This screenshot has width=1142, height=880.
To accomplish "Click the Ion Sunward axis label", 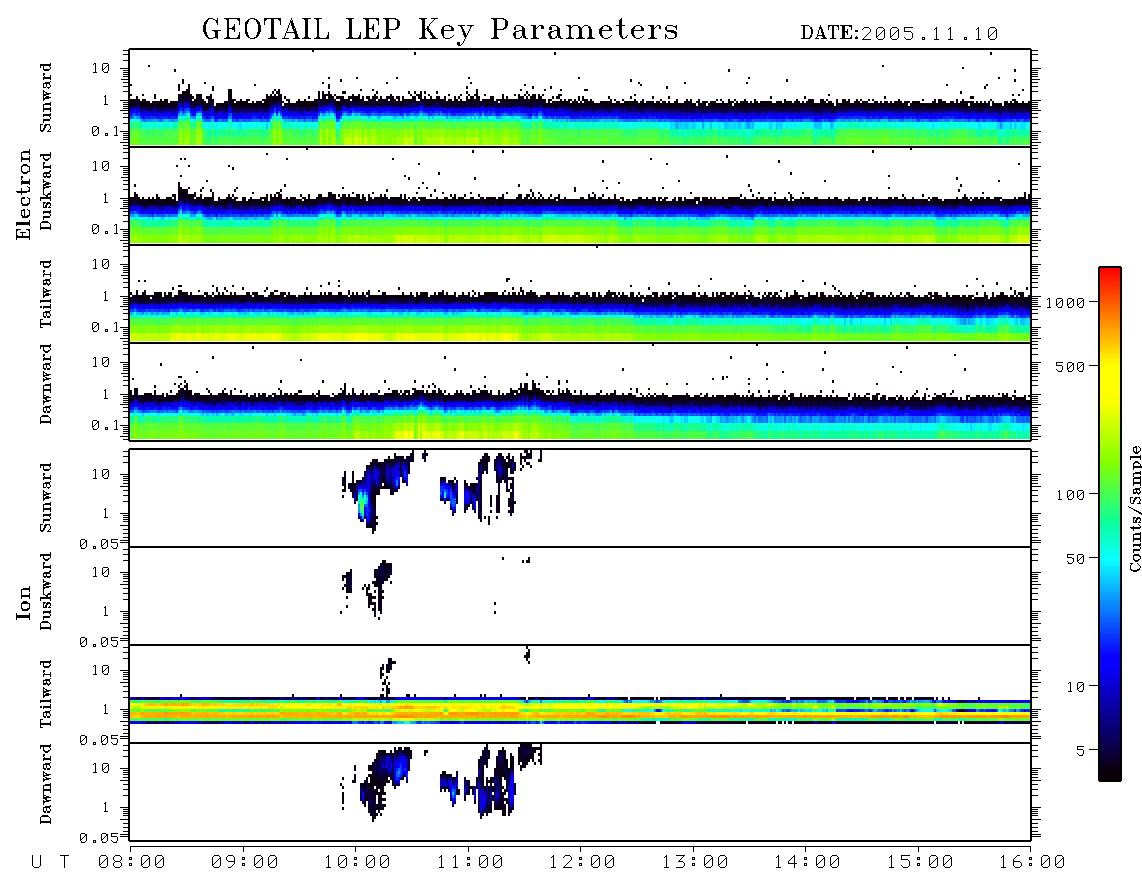I will pyautogui.click(x=46, y=498).
